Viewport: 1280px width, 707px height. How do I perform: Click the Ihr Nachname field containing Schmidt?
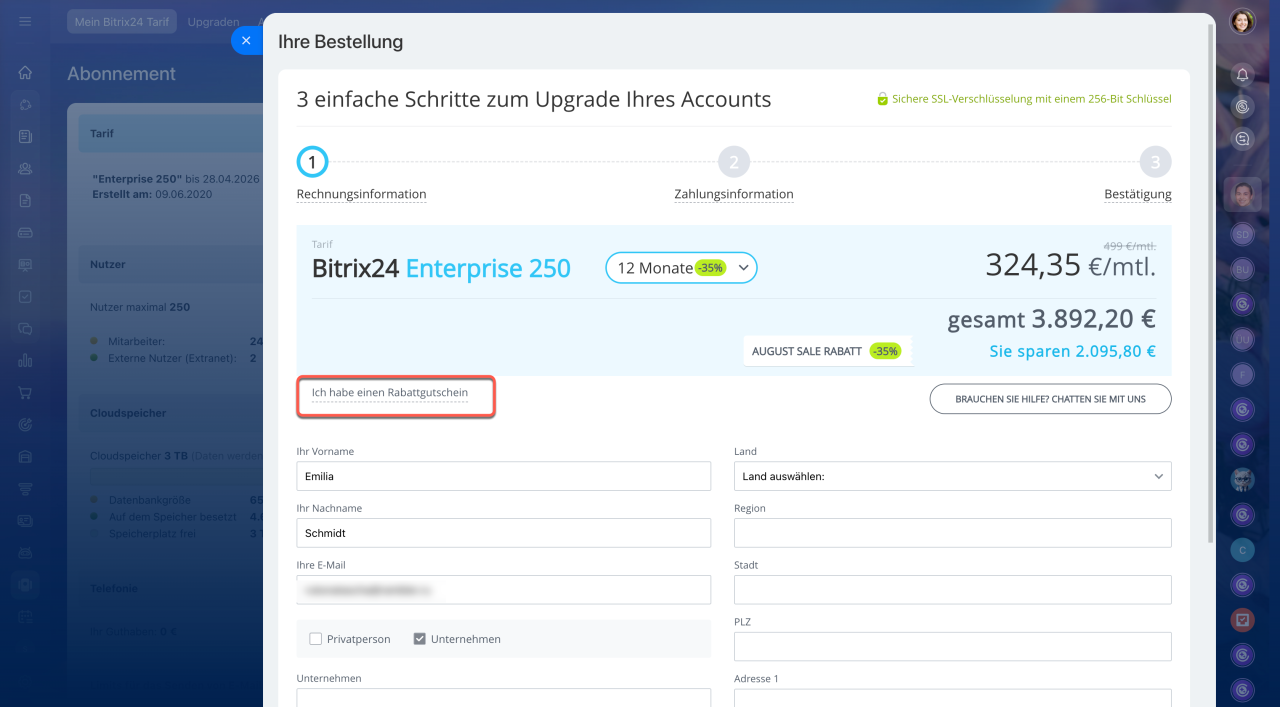coord(503,533)
